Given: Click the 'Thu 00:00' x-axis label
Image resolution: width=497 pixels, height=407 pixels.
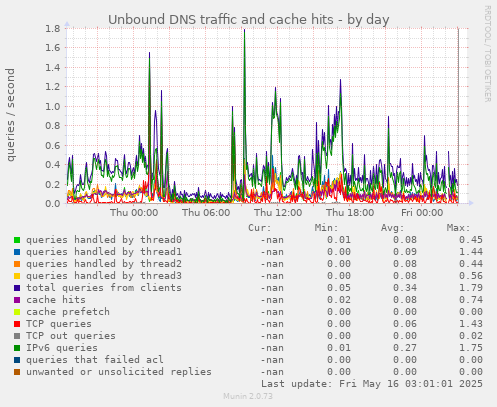Looking at the screenshot, I should (x=134, y=213).
